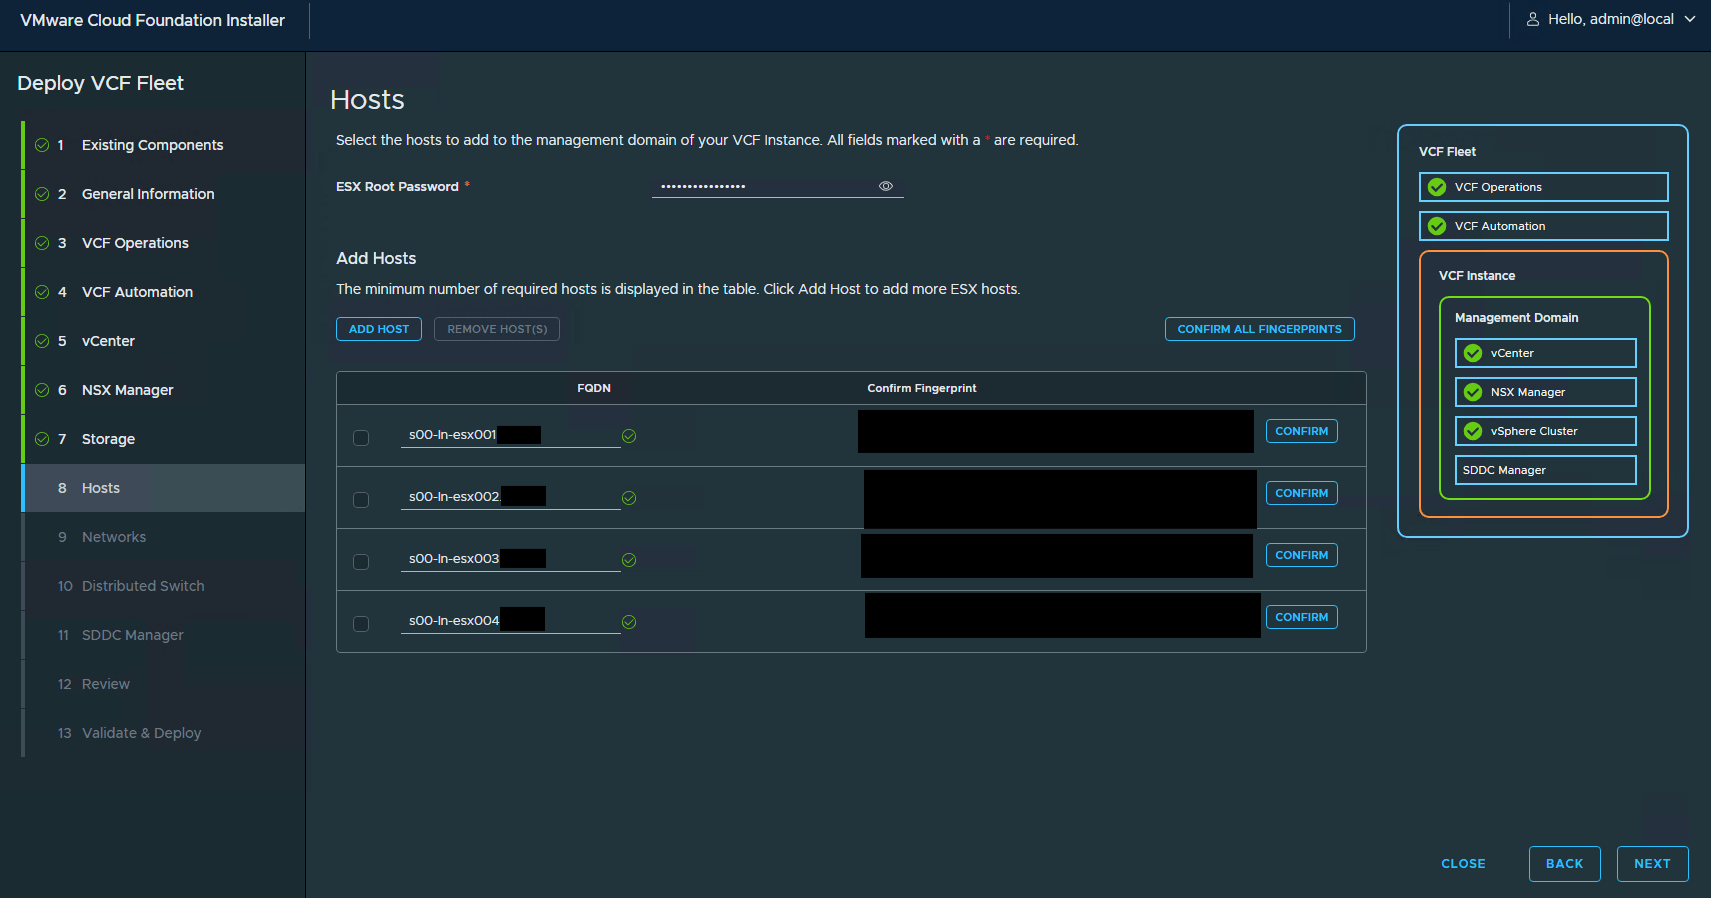Click the vSphere Cluster box in Management Domain
Screen dimensions: 1711x898
1545,431
